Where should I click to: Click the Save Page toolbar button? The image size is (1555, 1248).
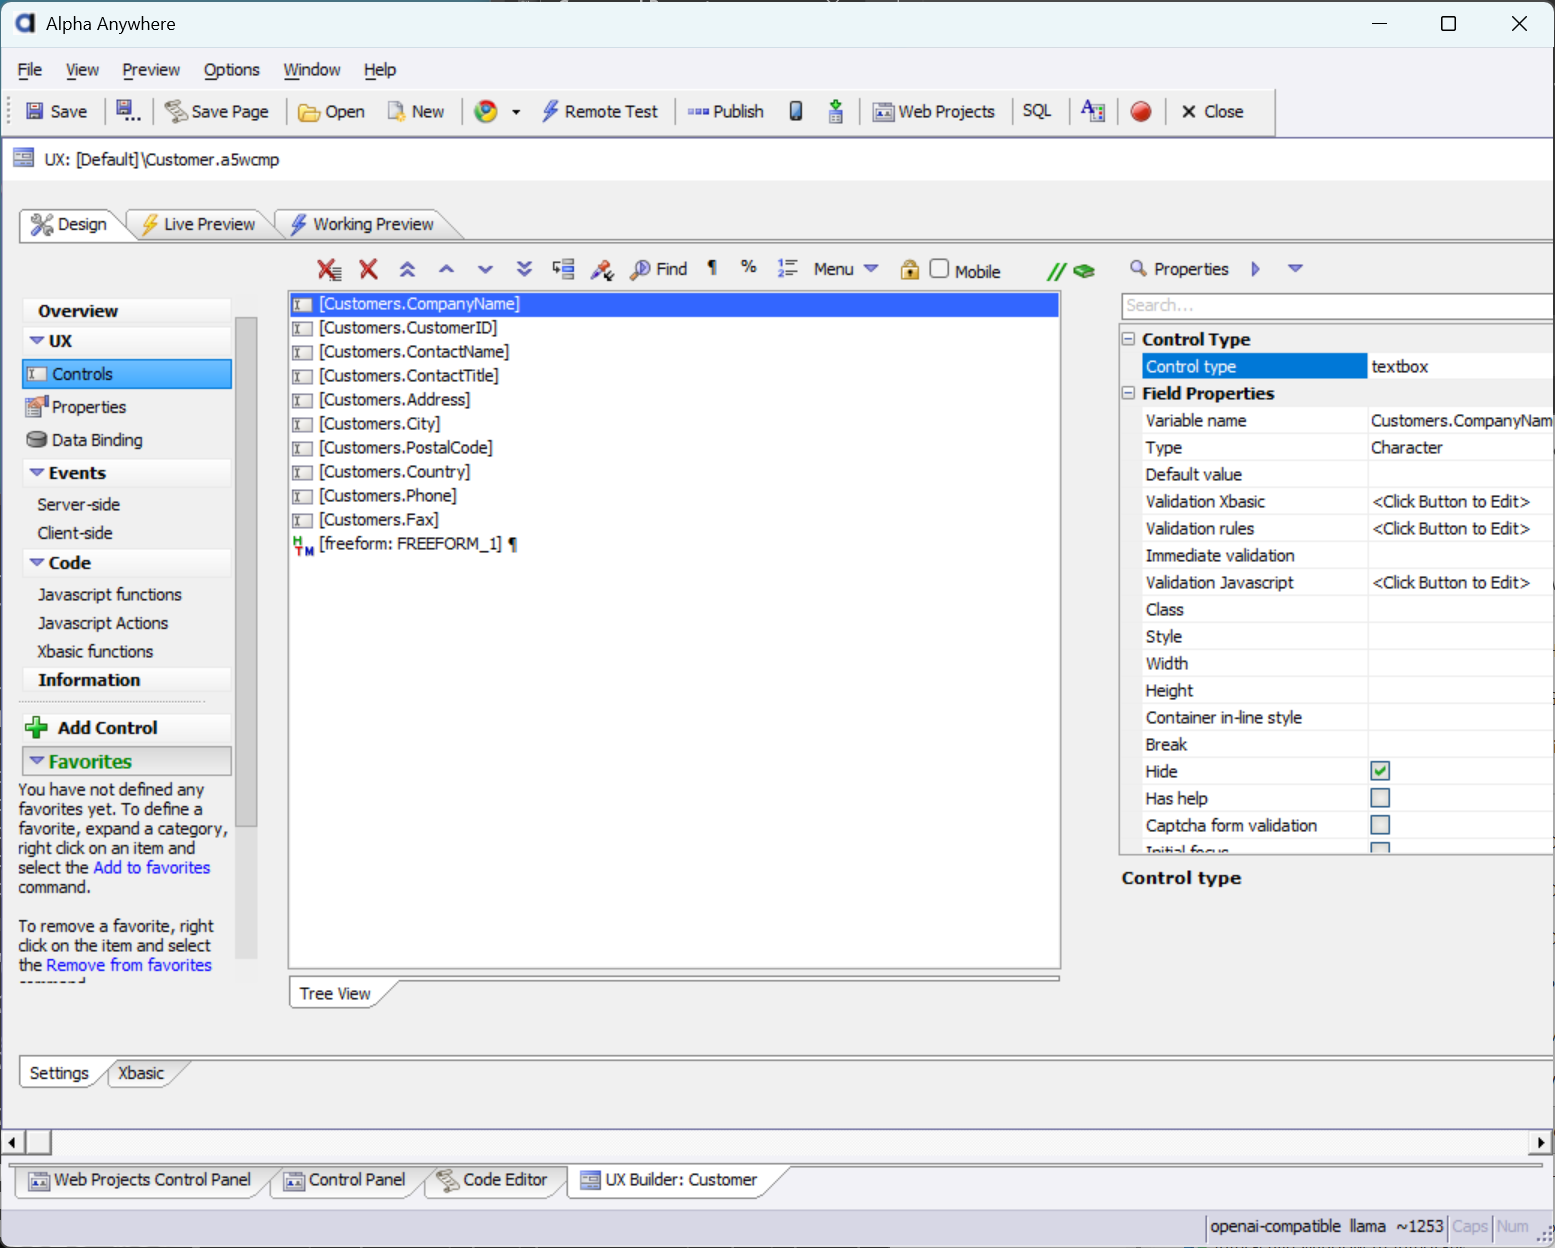(217, 111)
